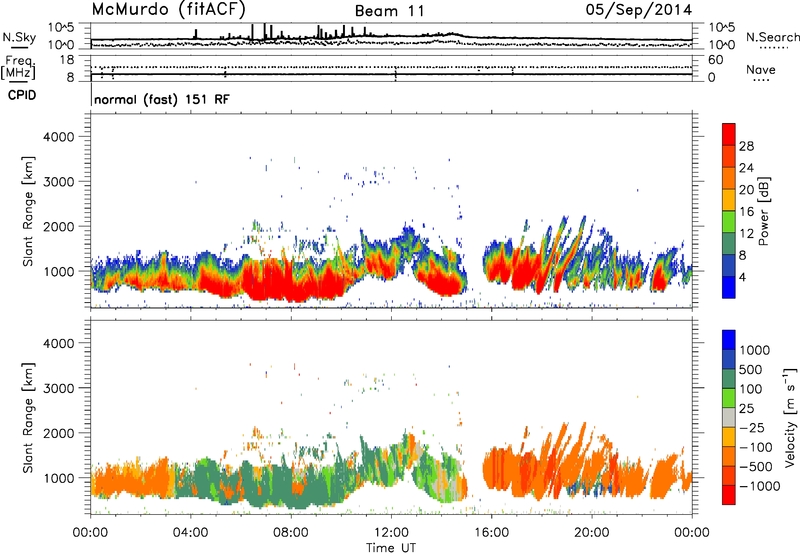Select the 04:00 time tick label

click(x=190, y=533)
